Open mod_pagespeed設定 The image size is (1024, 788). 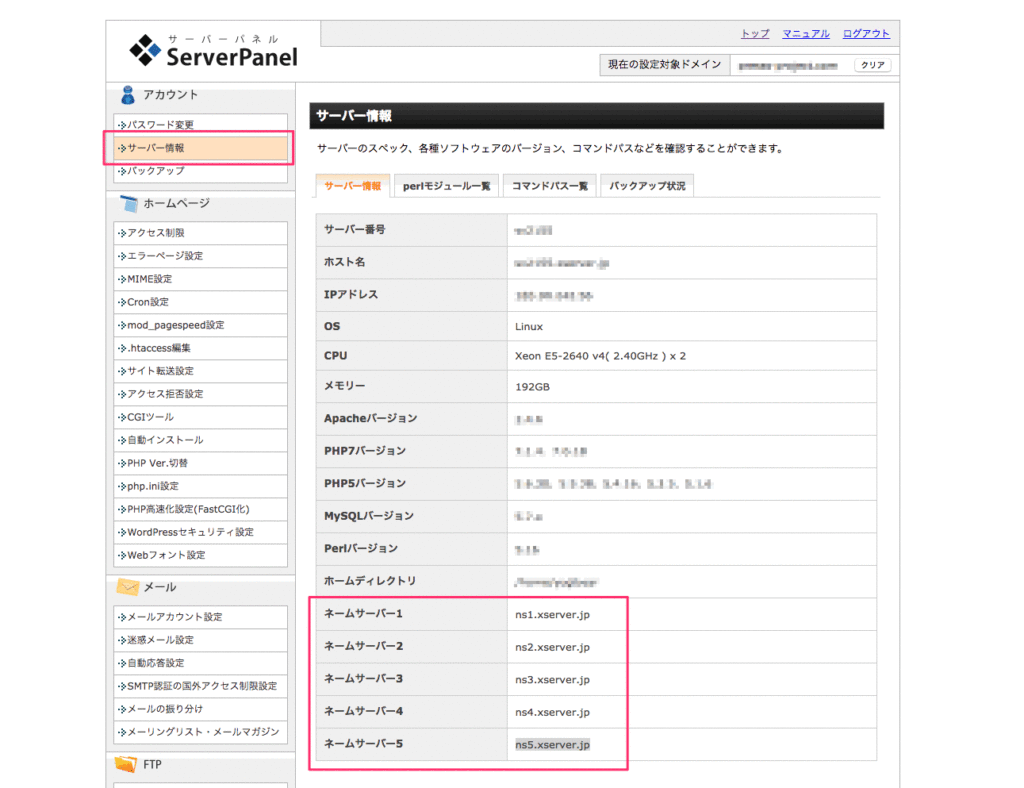pyautogui.click(x=200, y=325)
